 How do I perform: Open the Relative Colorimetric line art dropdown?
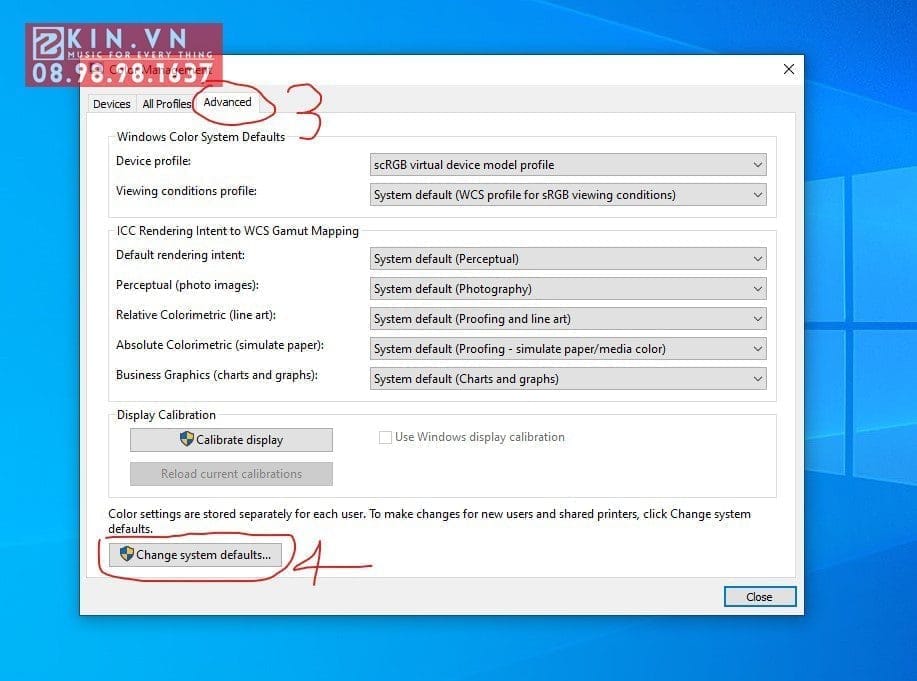coord(756,318)
